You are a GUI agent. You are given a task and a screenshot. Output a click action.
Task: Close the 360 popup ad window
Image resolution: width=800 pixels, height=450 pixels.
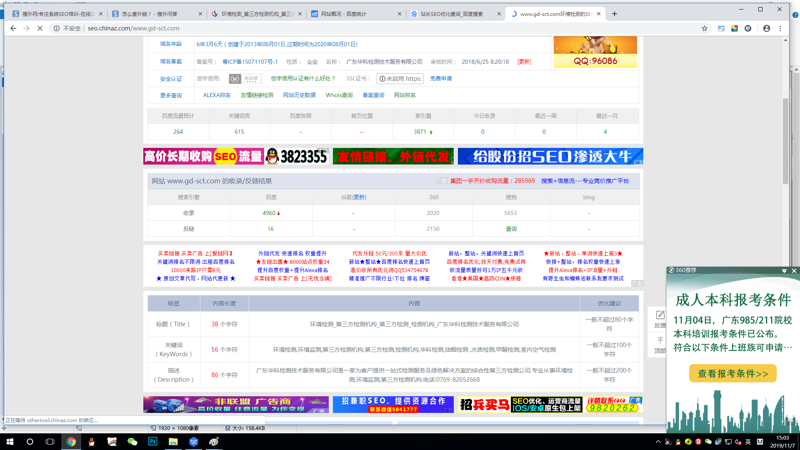tap(794, 270)
